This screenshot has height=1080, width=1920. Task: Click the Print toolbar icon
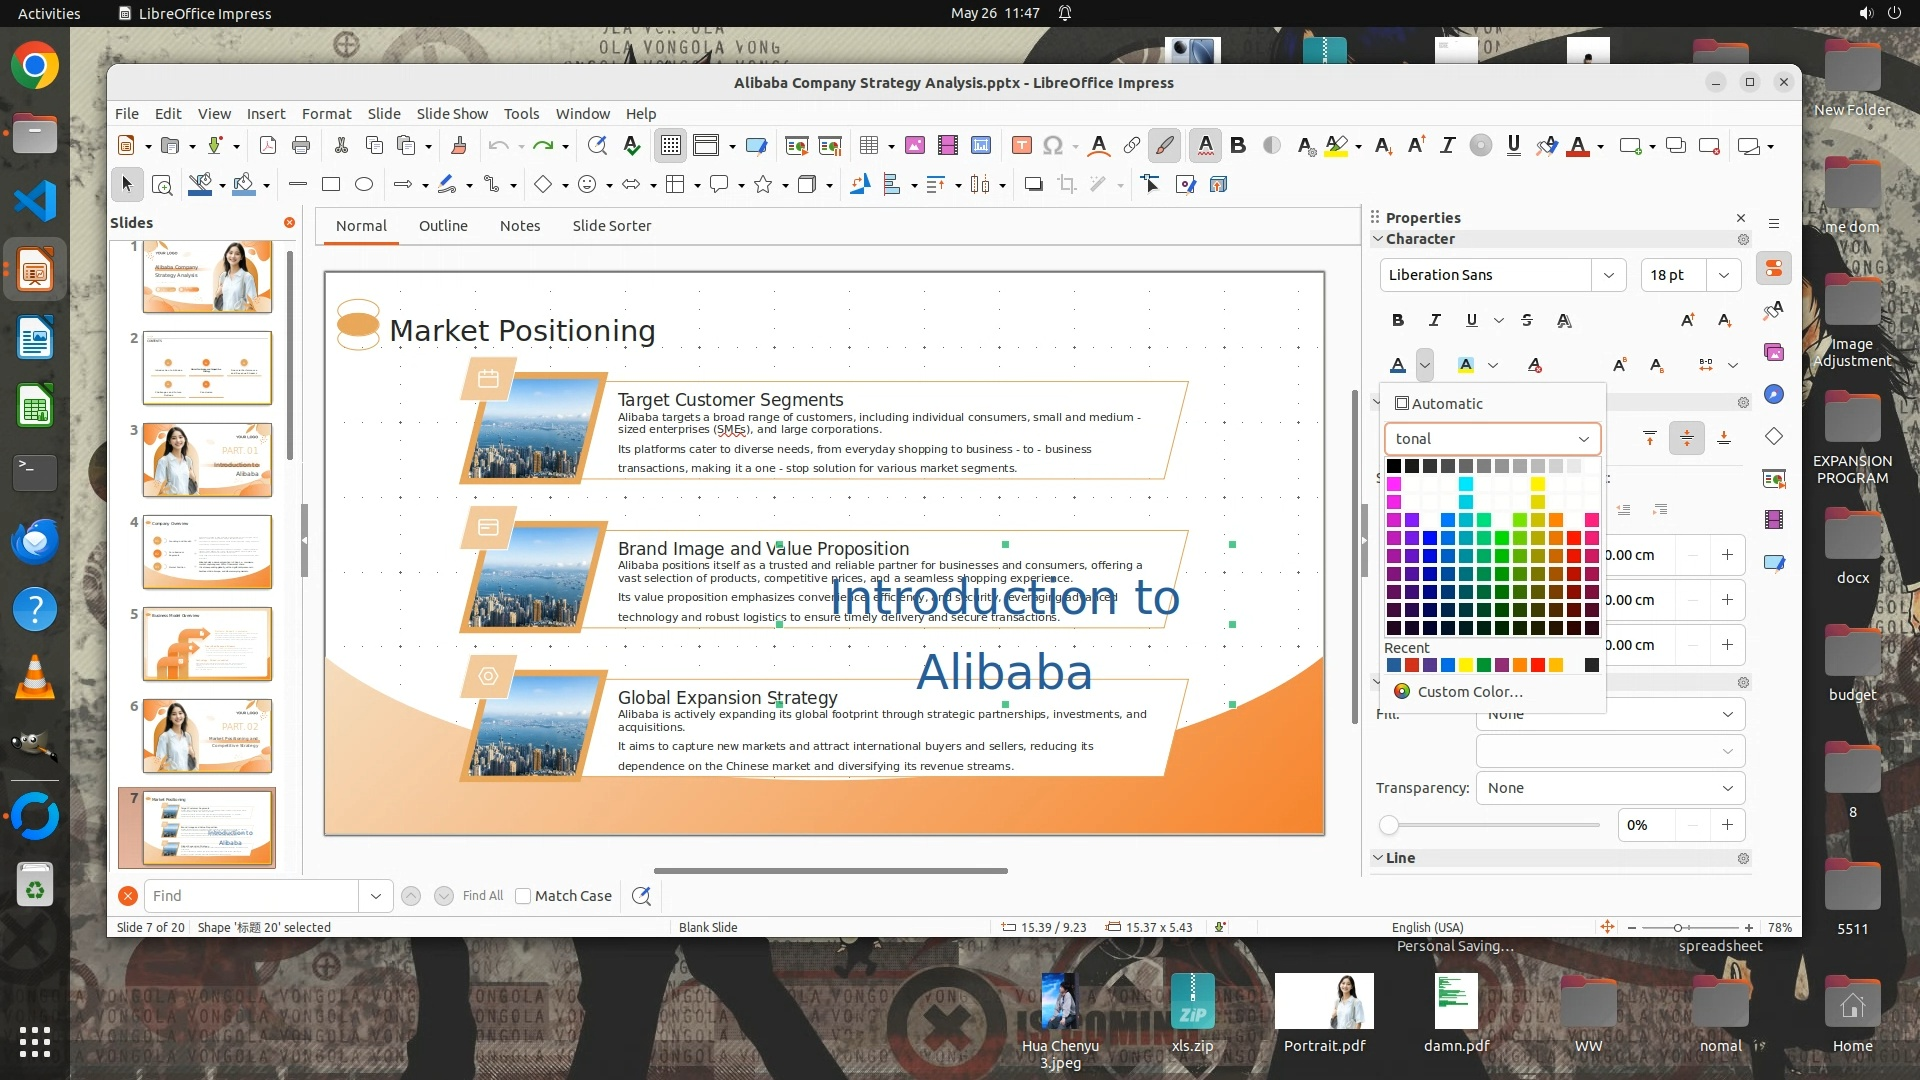coord(301,146)
